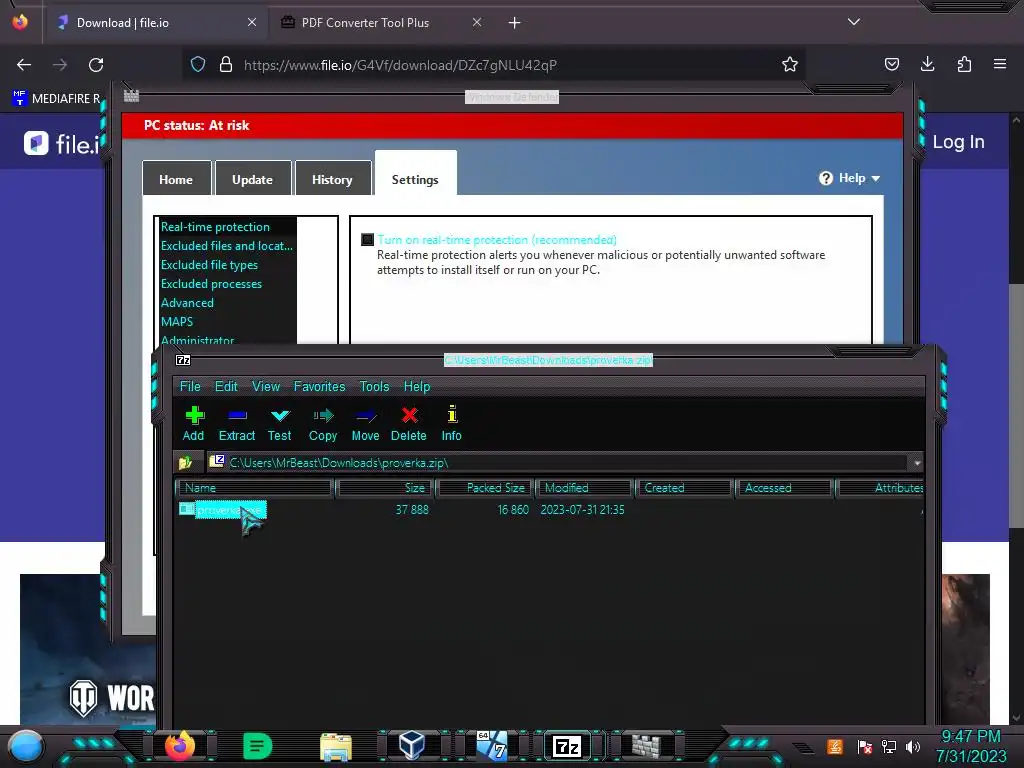Screen dimensions: 1024x768
Task: Open the Info icon in 7-Zip toolbar
Action: point(451,424)
